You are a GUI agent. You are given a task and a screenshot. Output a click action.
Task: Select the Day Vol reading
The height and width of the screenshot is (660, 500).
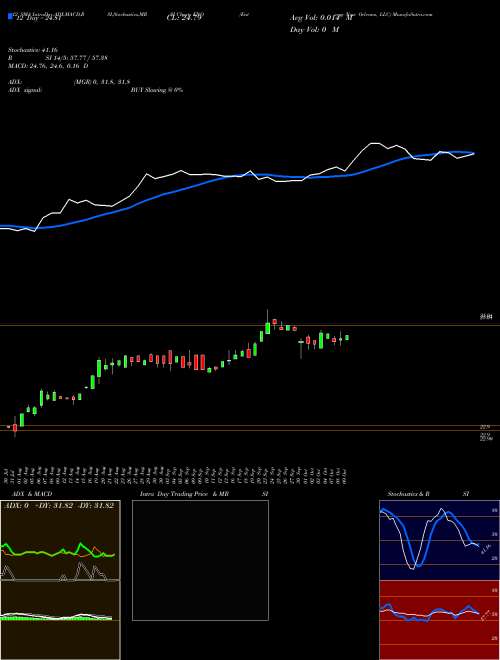tap(314, 29)
